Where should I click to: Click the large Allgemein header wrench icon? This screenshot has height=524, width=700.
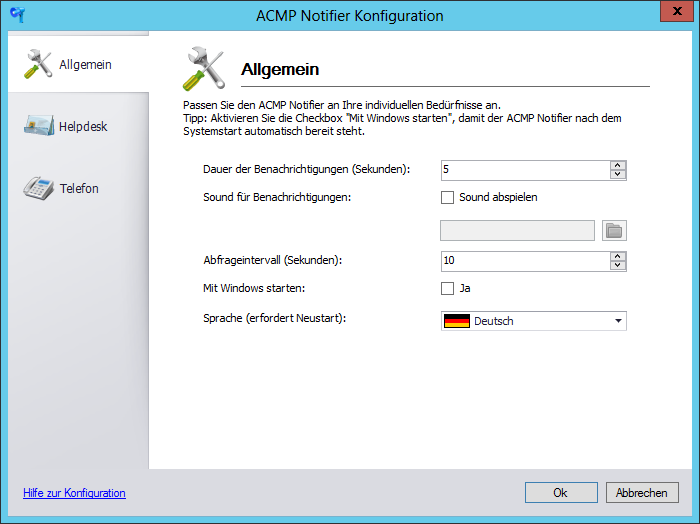click(204, 69)
